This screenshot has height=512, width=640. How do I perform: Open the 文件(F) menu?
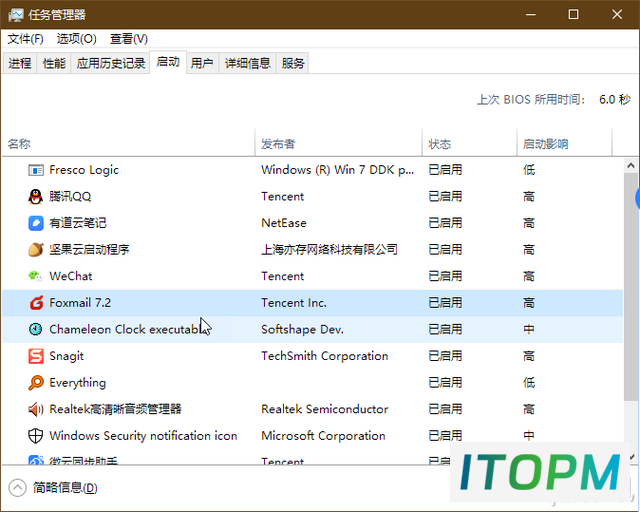click(25, 39)
